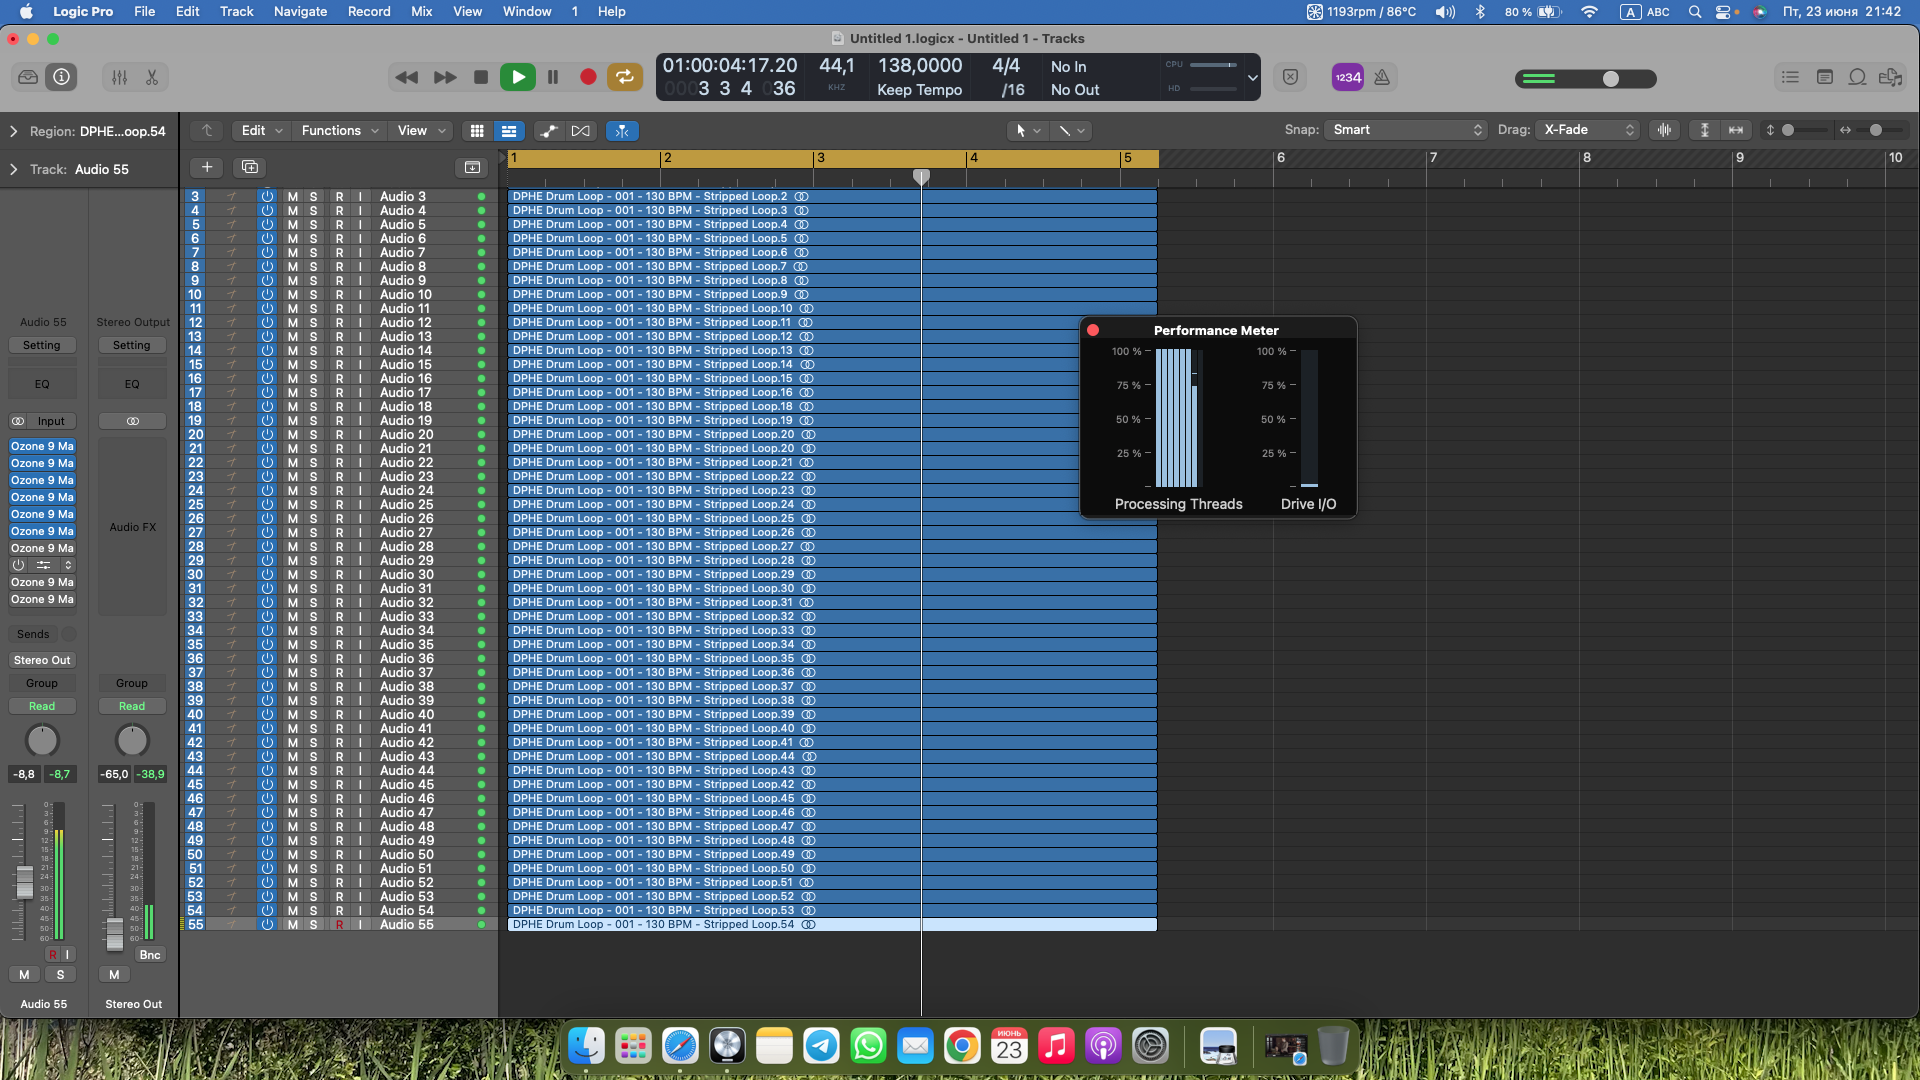
Task: Open the List Editors panel
Action: pos(1790,77)
